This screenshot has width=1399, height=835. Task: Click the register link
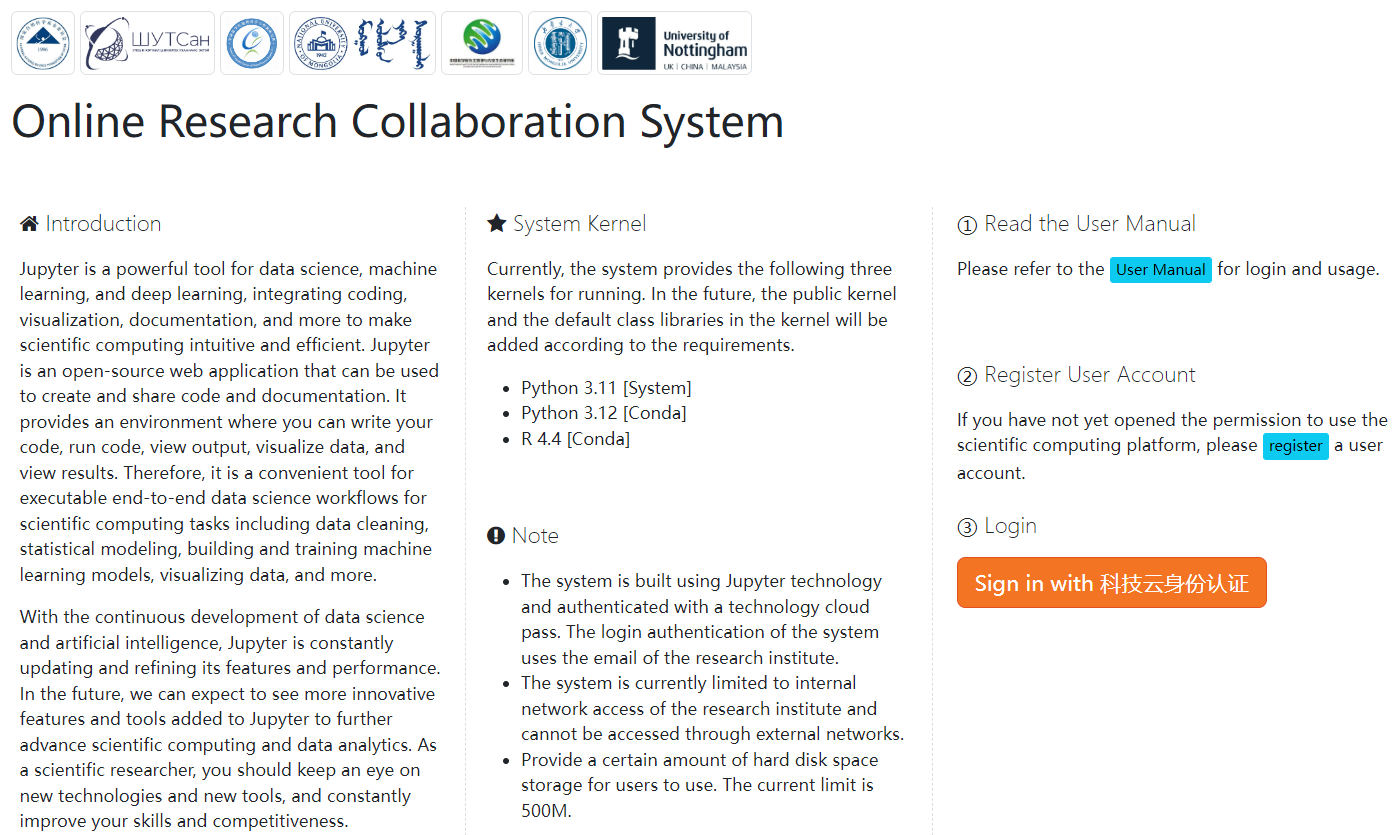(x=1295, y=446)
